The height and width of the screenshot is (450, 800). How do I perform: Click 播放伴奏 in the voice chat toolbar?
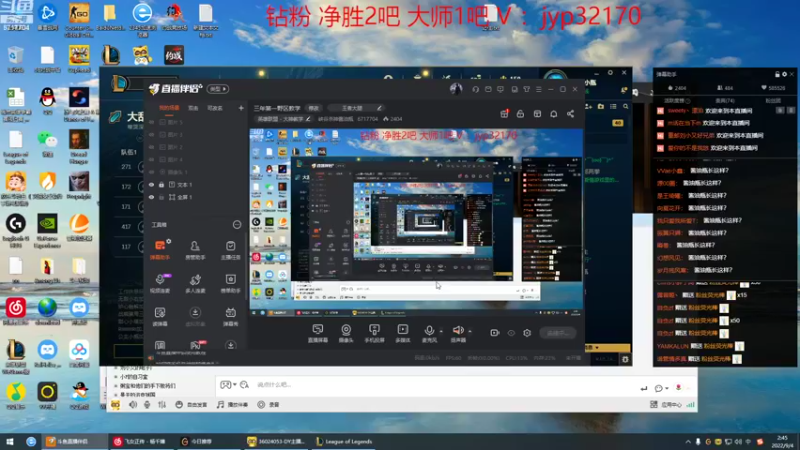(233, 405)
